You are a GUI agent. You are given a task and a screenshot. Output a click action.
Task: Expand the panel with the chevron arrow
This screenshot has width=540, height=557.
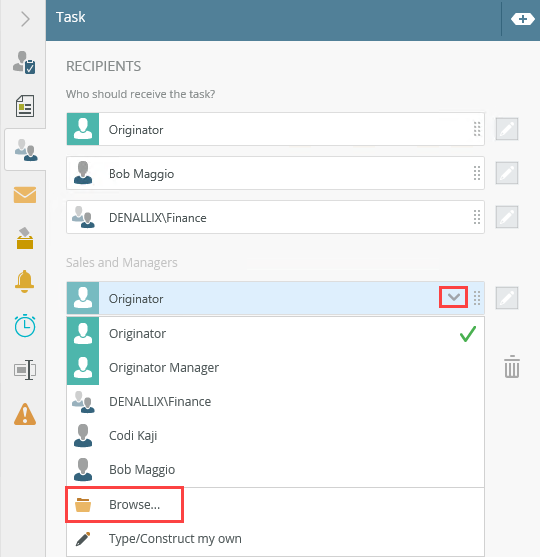click(25, 19)
